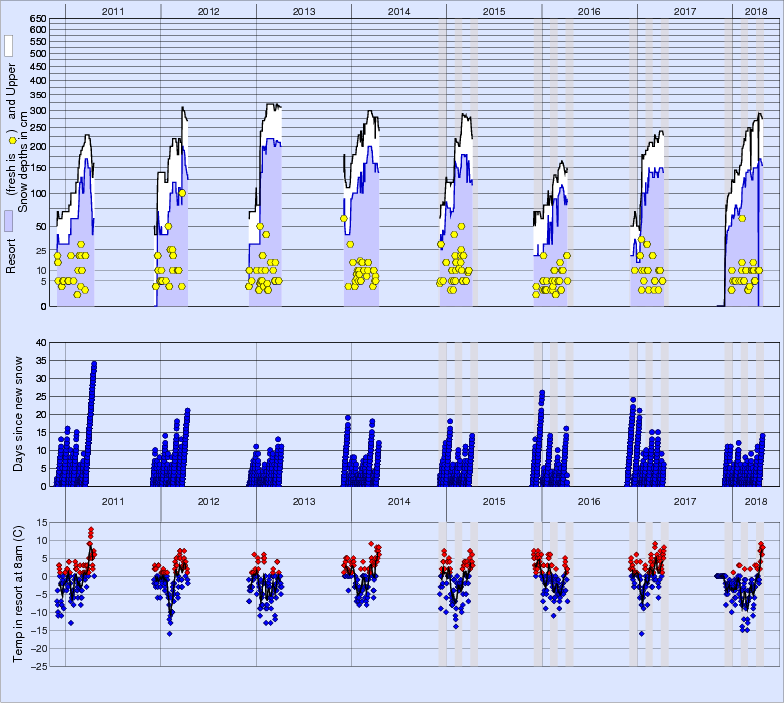Click the 2012 label above temperature chart

(208, 501)
